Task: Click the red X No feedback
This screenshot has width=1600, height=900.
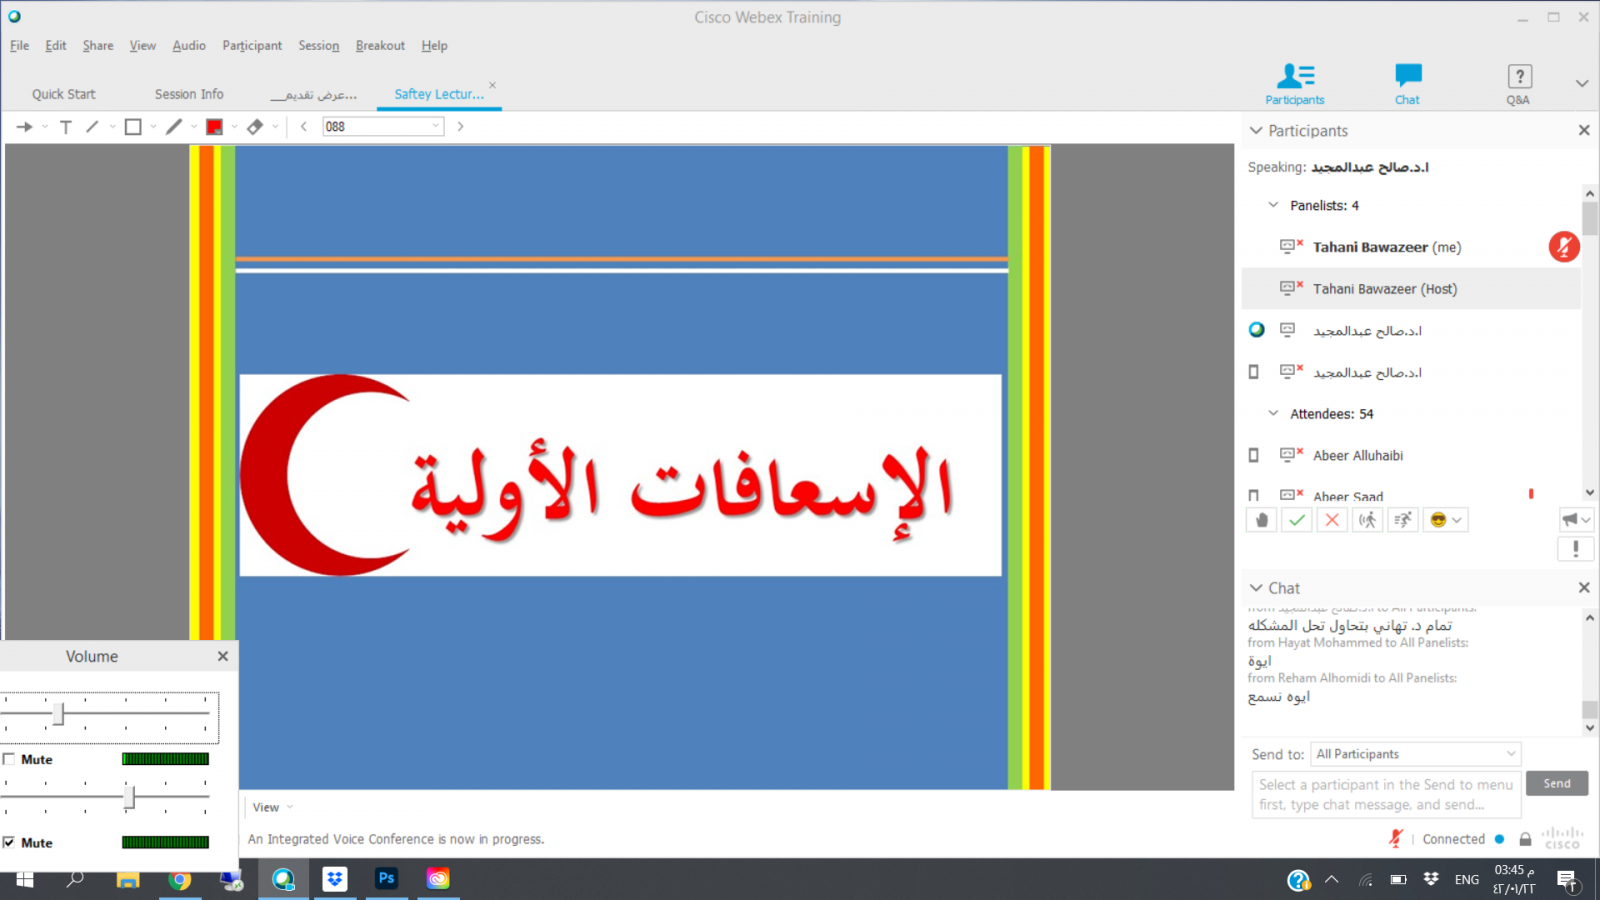Action: (x=1332, y=520)
